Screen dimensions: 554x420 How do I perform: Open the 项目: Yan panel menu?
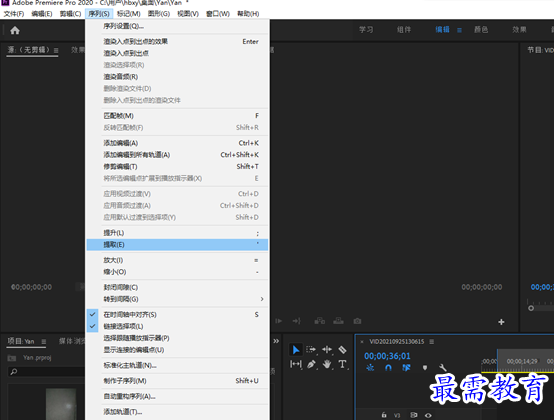pyautogui.click(x=43, y=342)
